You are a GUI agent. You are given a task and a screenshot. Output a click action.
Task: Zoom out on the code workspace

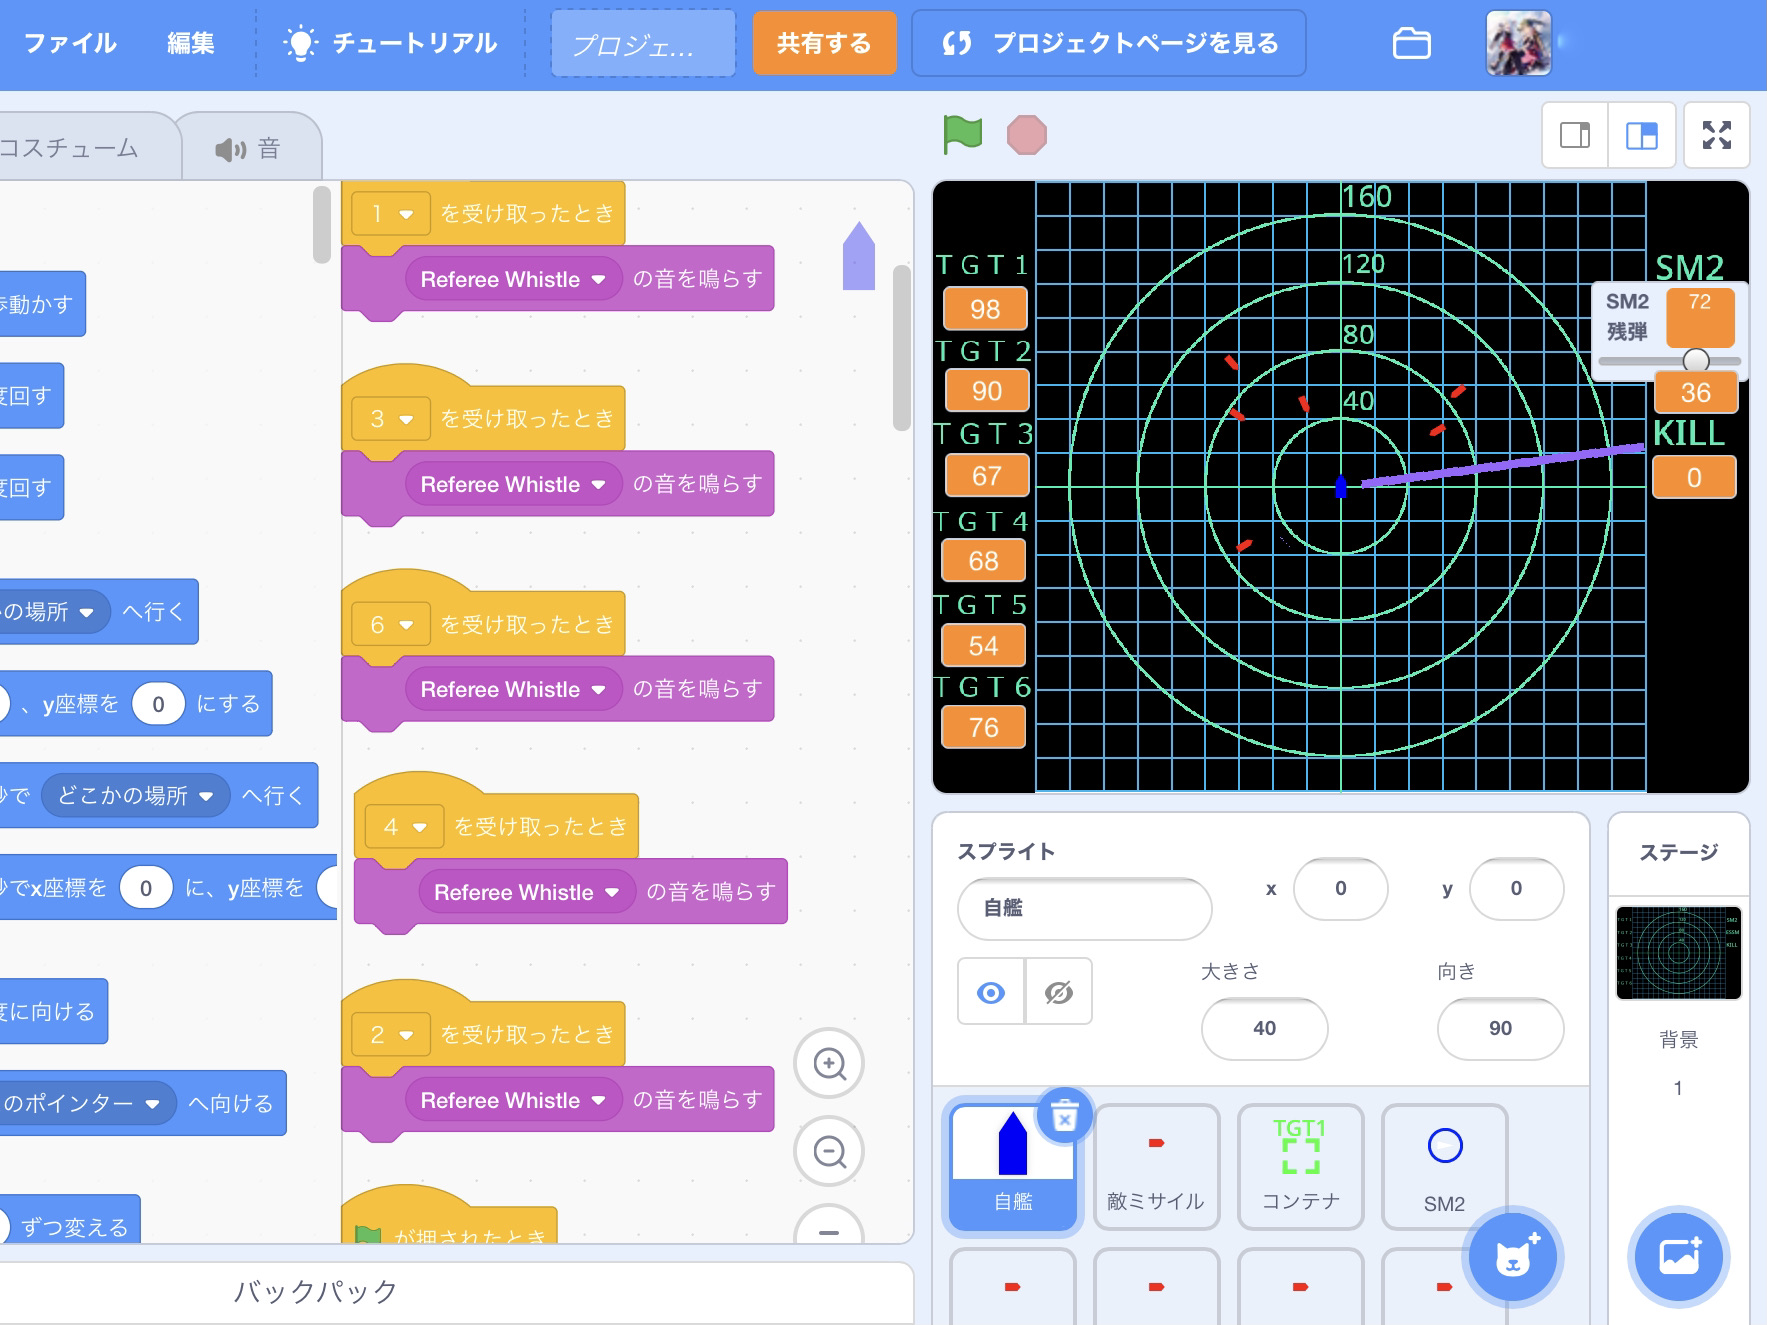[x=829, y=1151]
